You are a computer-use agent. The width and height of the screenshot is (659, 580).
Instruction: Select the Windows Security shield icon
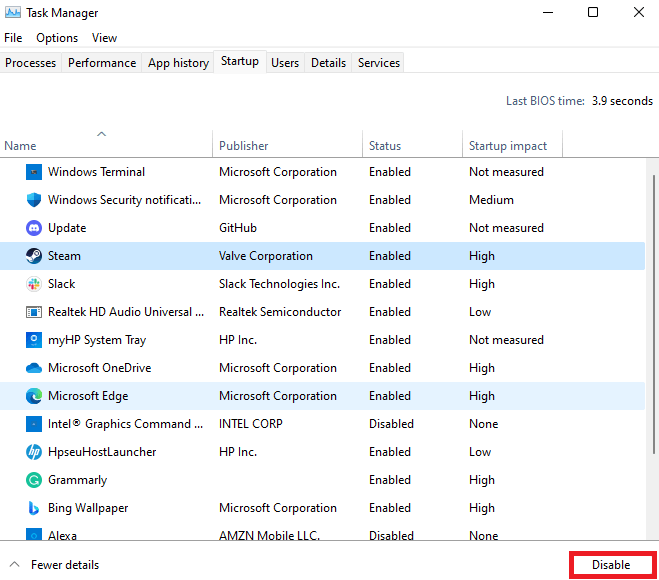[33, 200]
